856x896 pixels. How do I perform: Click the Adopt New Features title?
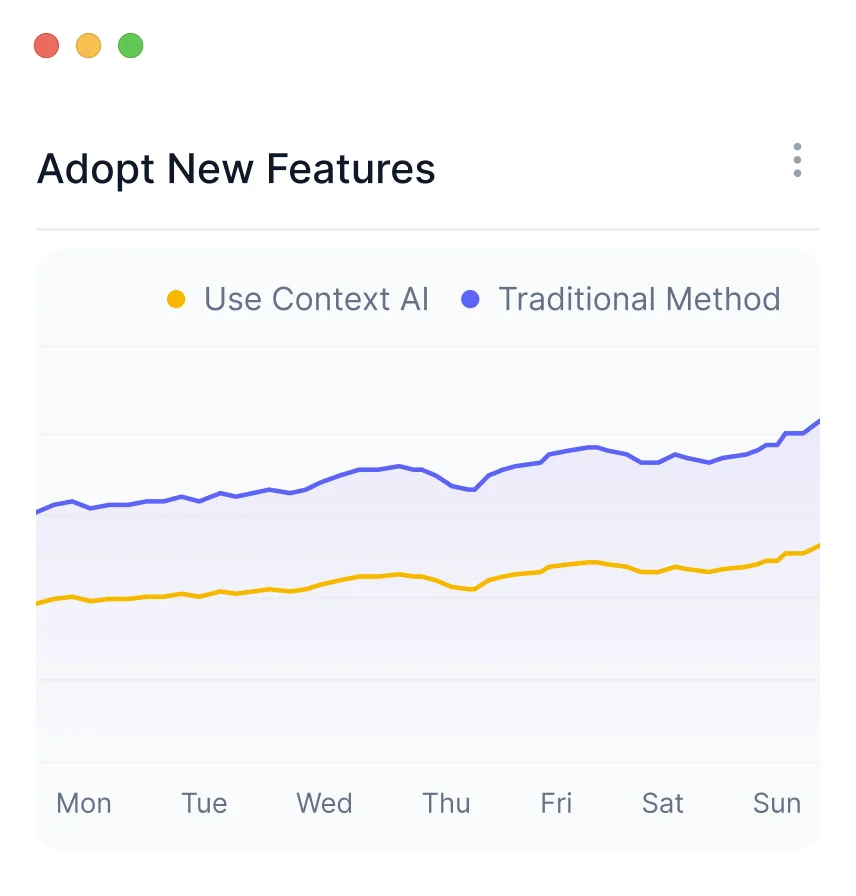coord(236,169)
